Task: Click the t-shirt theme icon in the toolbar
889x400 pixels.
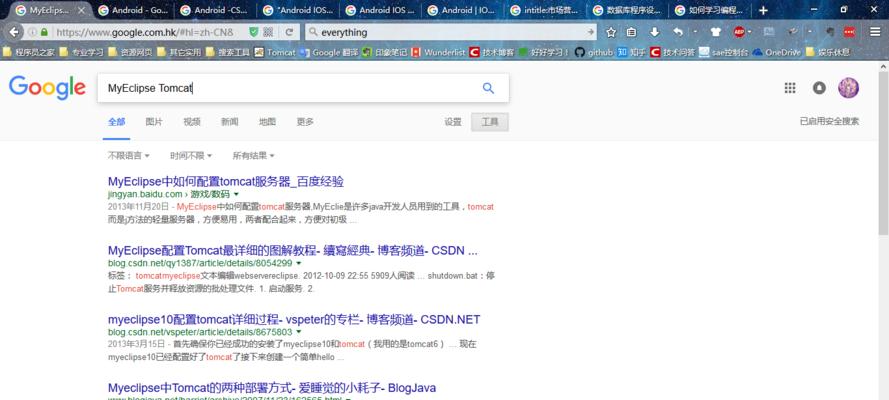Action: tap(716, 32)
